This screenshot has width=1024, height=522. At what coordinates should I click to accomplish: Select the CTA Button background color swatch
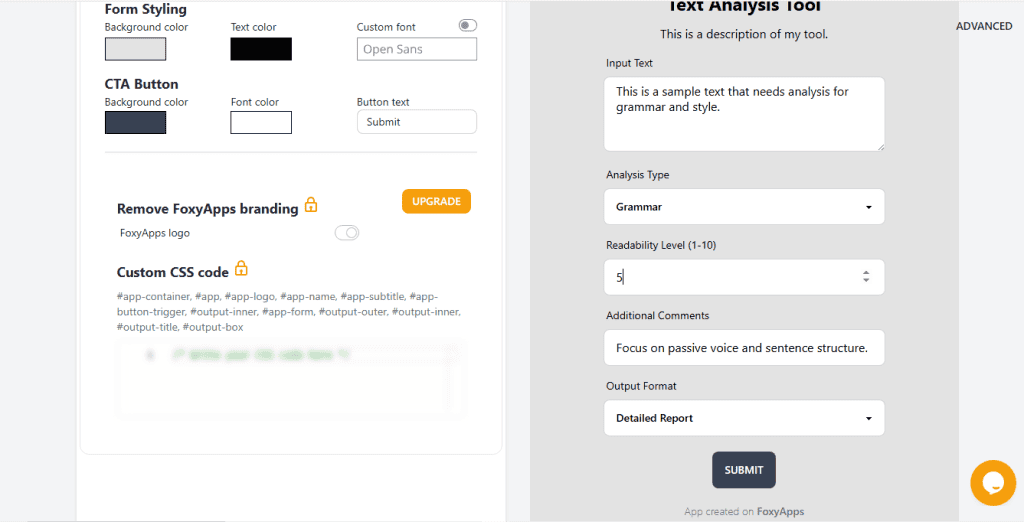pyautogui.click(x=135, y=123)
